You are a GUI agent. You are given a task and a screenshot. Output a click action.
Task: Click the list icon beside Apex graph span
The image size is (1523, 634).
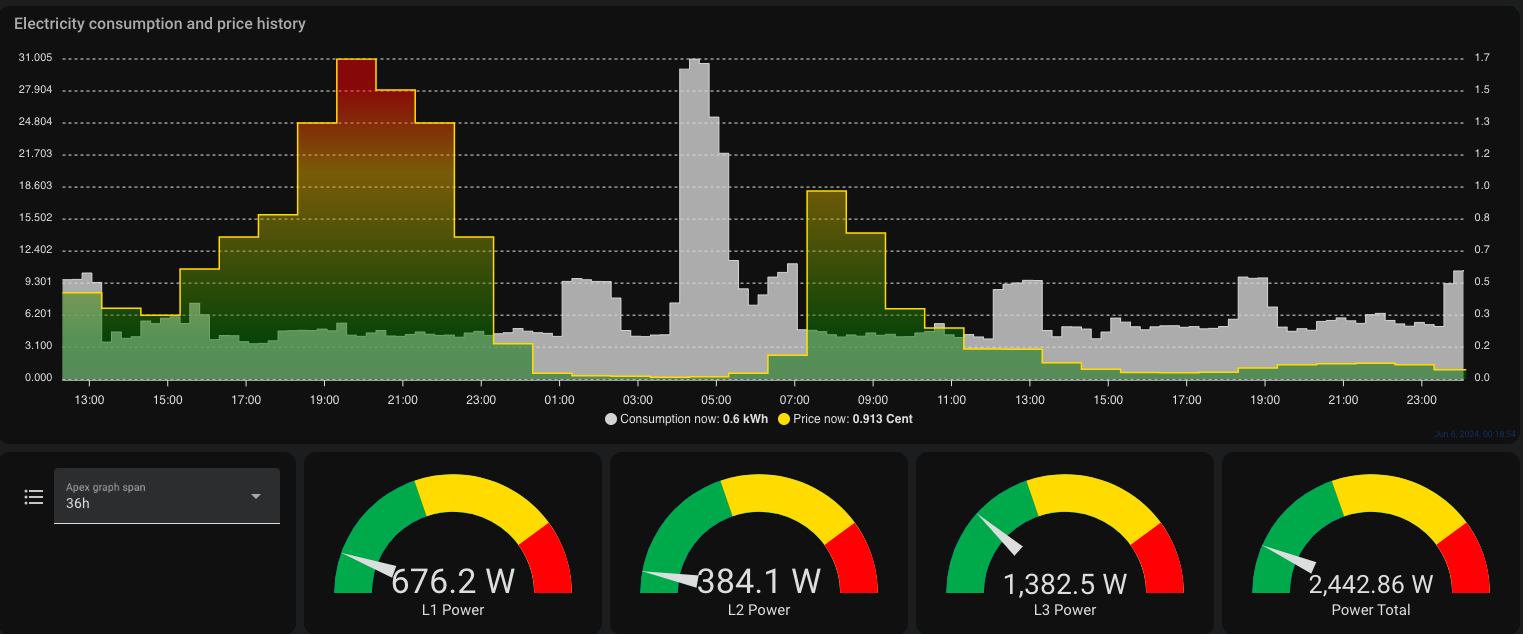[x=33, y=497]
